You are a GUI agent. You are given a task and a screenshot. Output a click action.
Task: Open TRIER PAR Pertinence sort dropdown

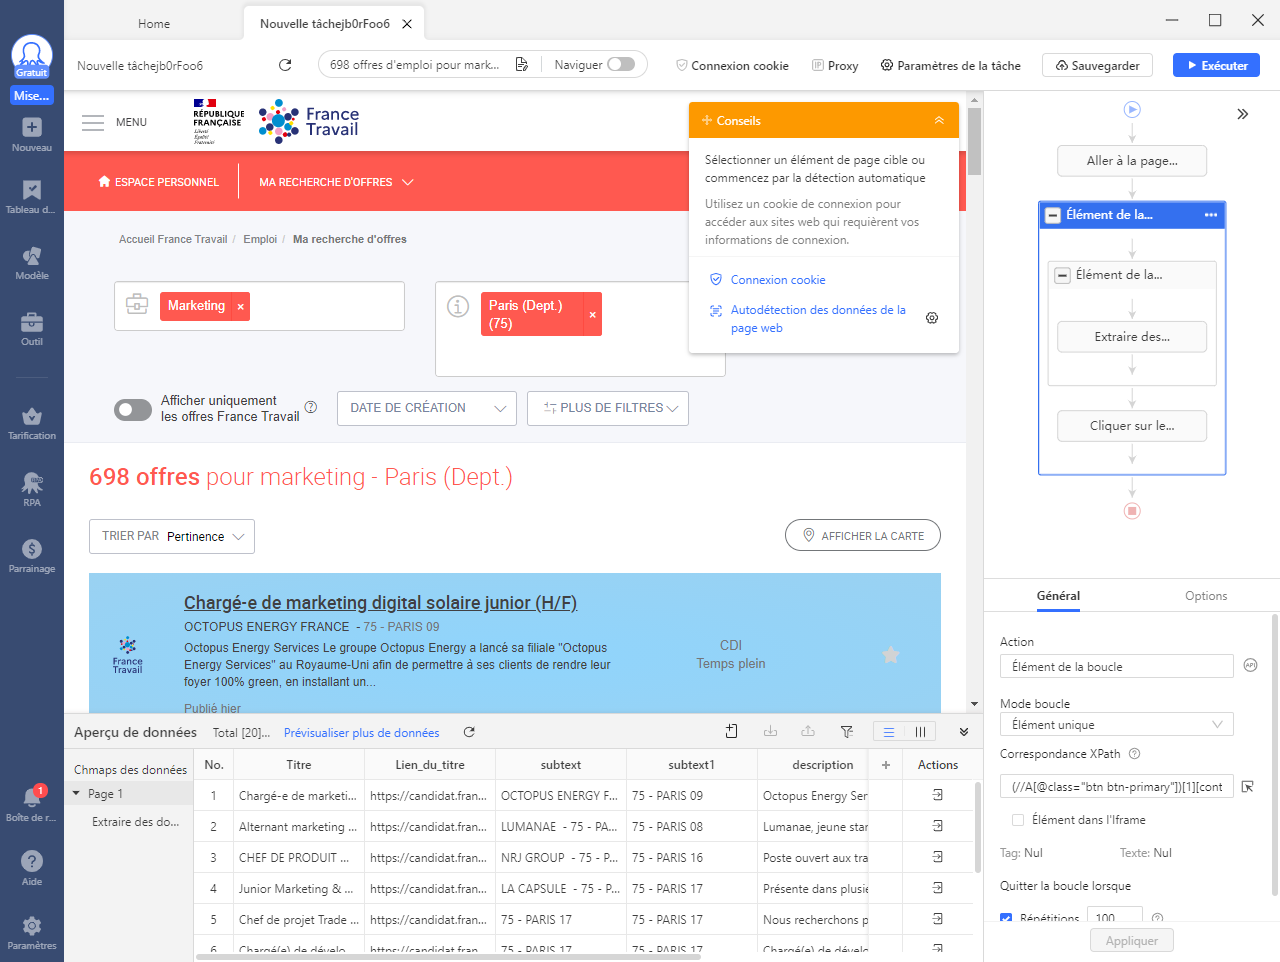coord(172,536)
